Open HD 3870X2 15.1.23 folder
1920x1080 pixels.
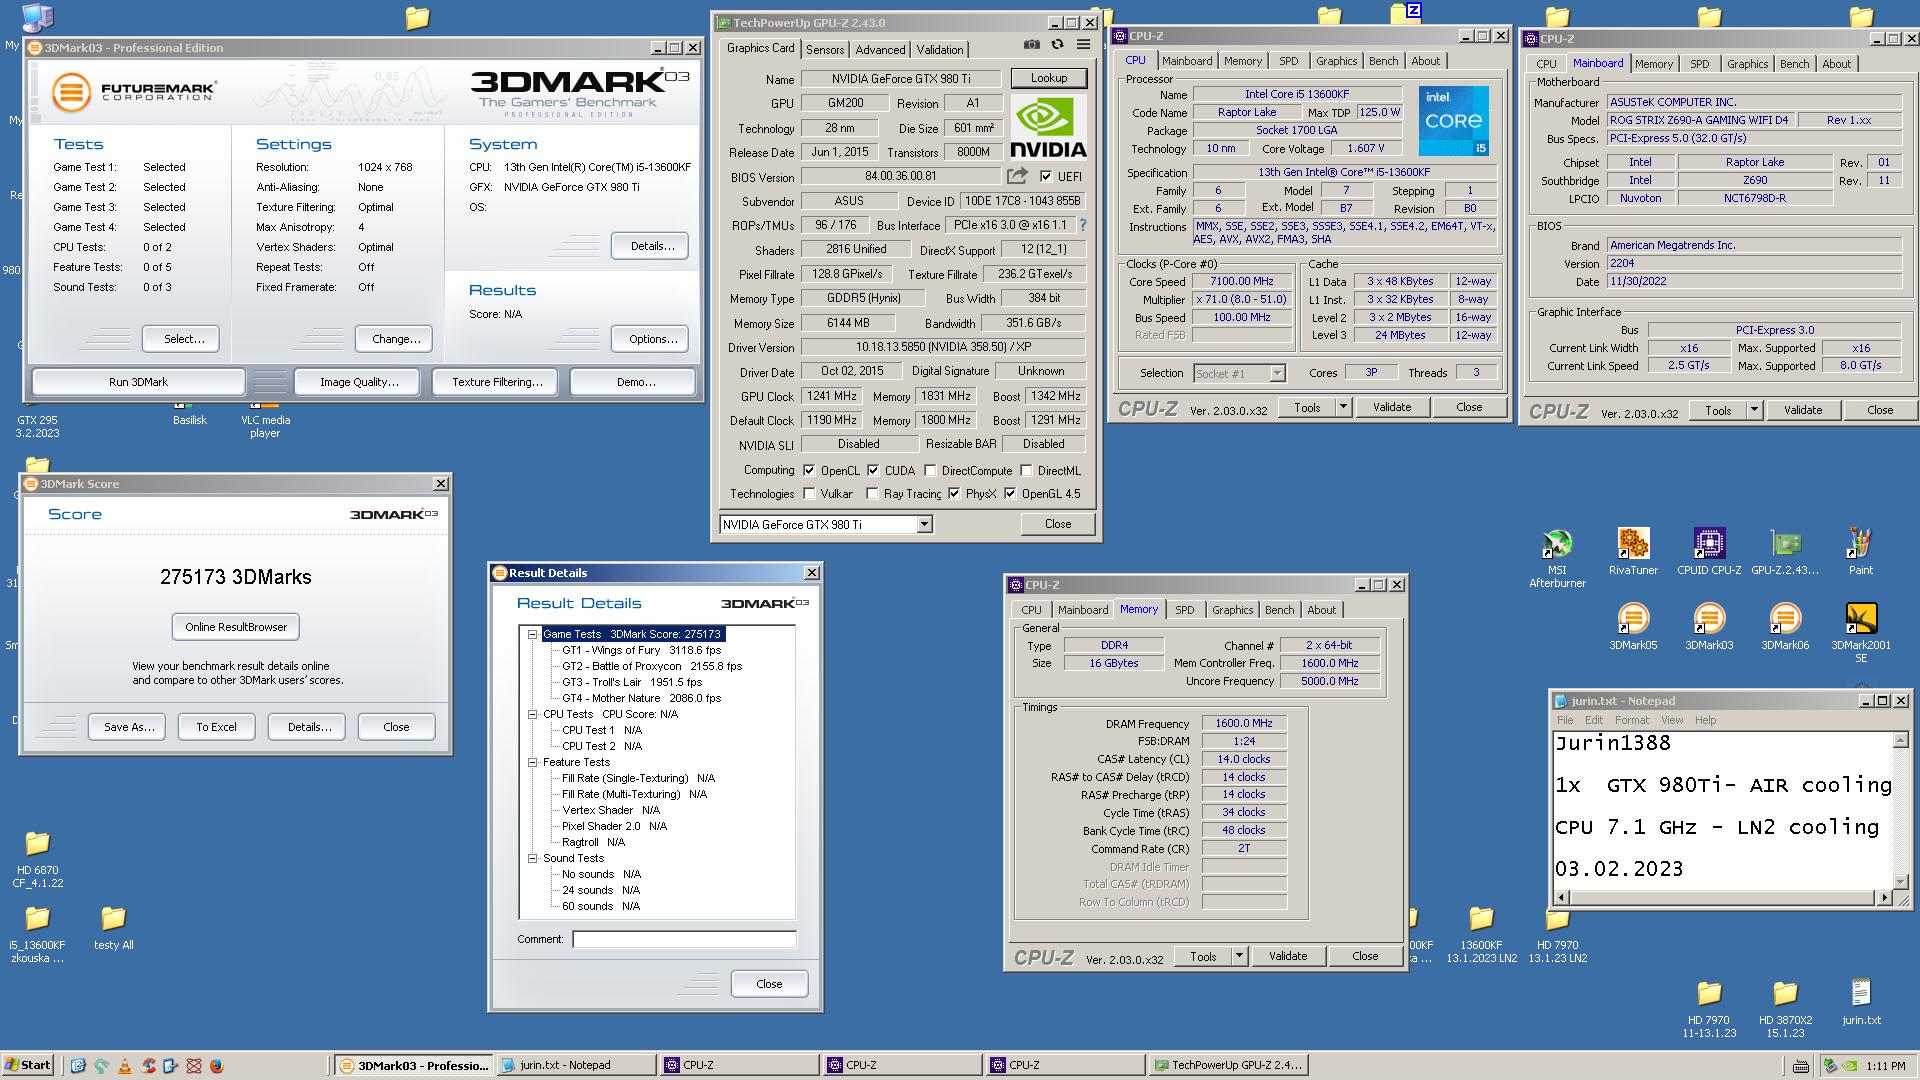coord(1785,1009)
